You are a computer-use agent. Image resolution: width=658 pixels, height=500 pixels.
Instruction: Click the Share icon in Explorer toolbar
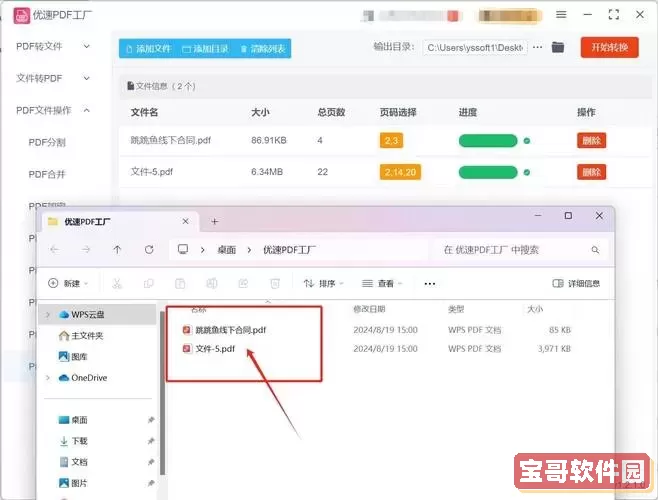tap(243, 284)
